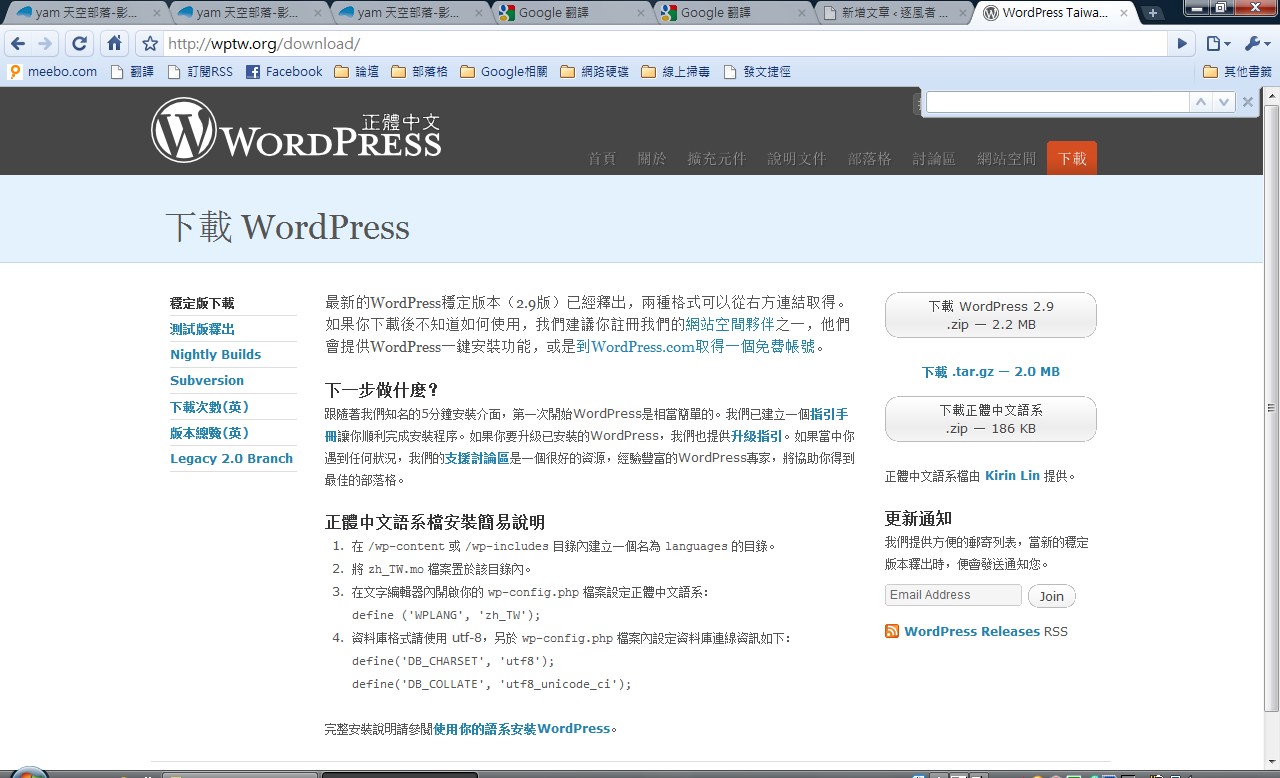The height and width of the screenshot is (778, 1280).
Task: Open the wrench settings menu
Action: coord(1256,44)
